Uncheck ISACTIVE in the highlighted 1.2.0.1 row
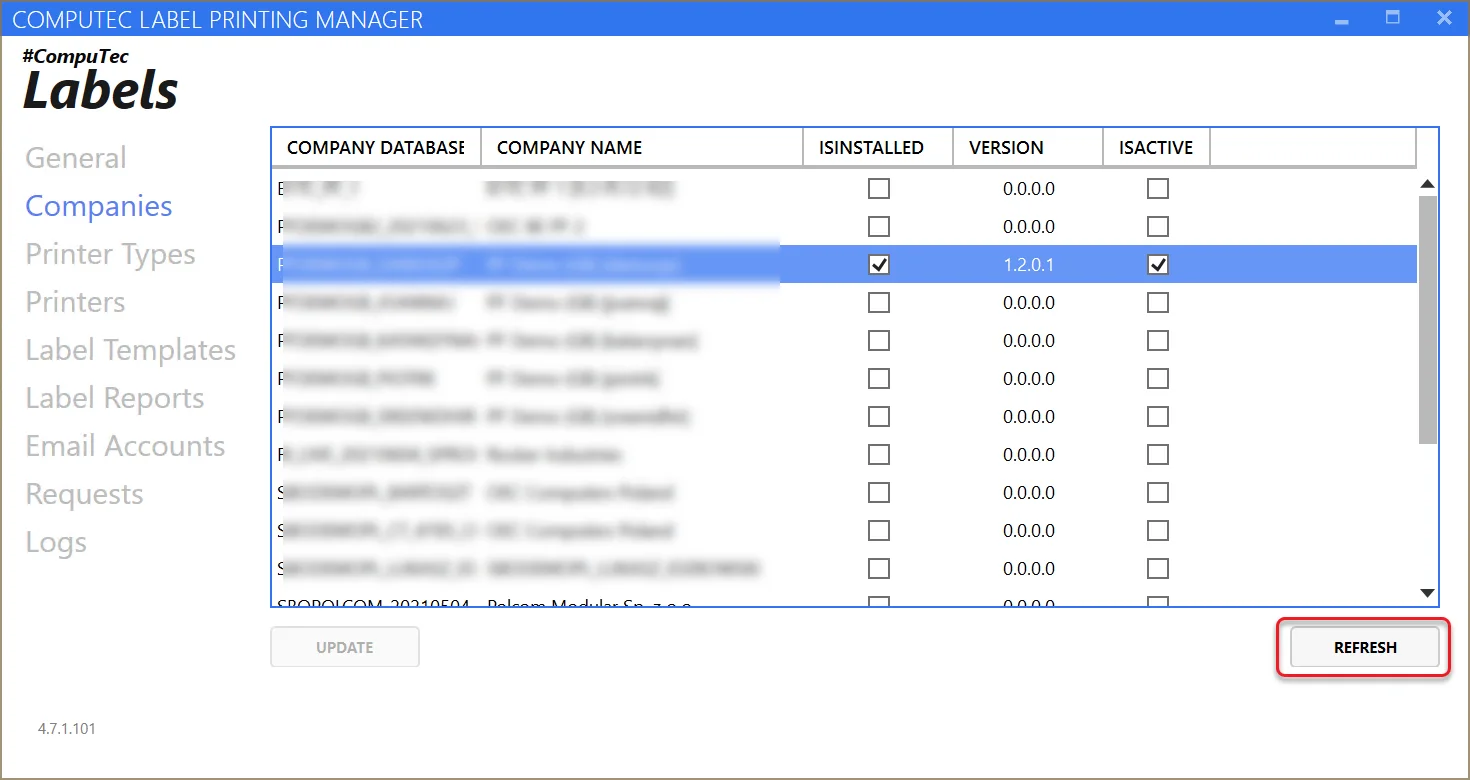The image size is (1470, 780). [x=1157, y=265]
